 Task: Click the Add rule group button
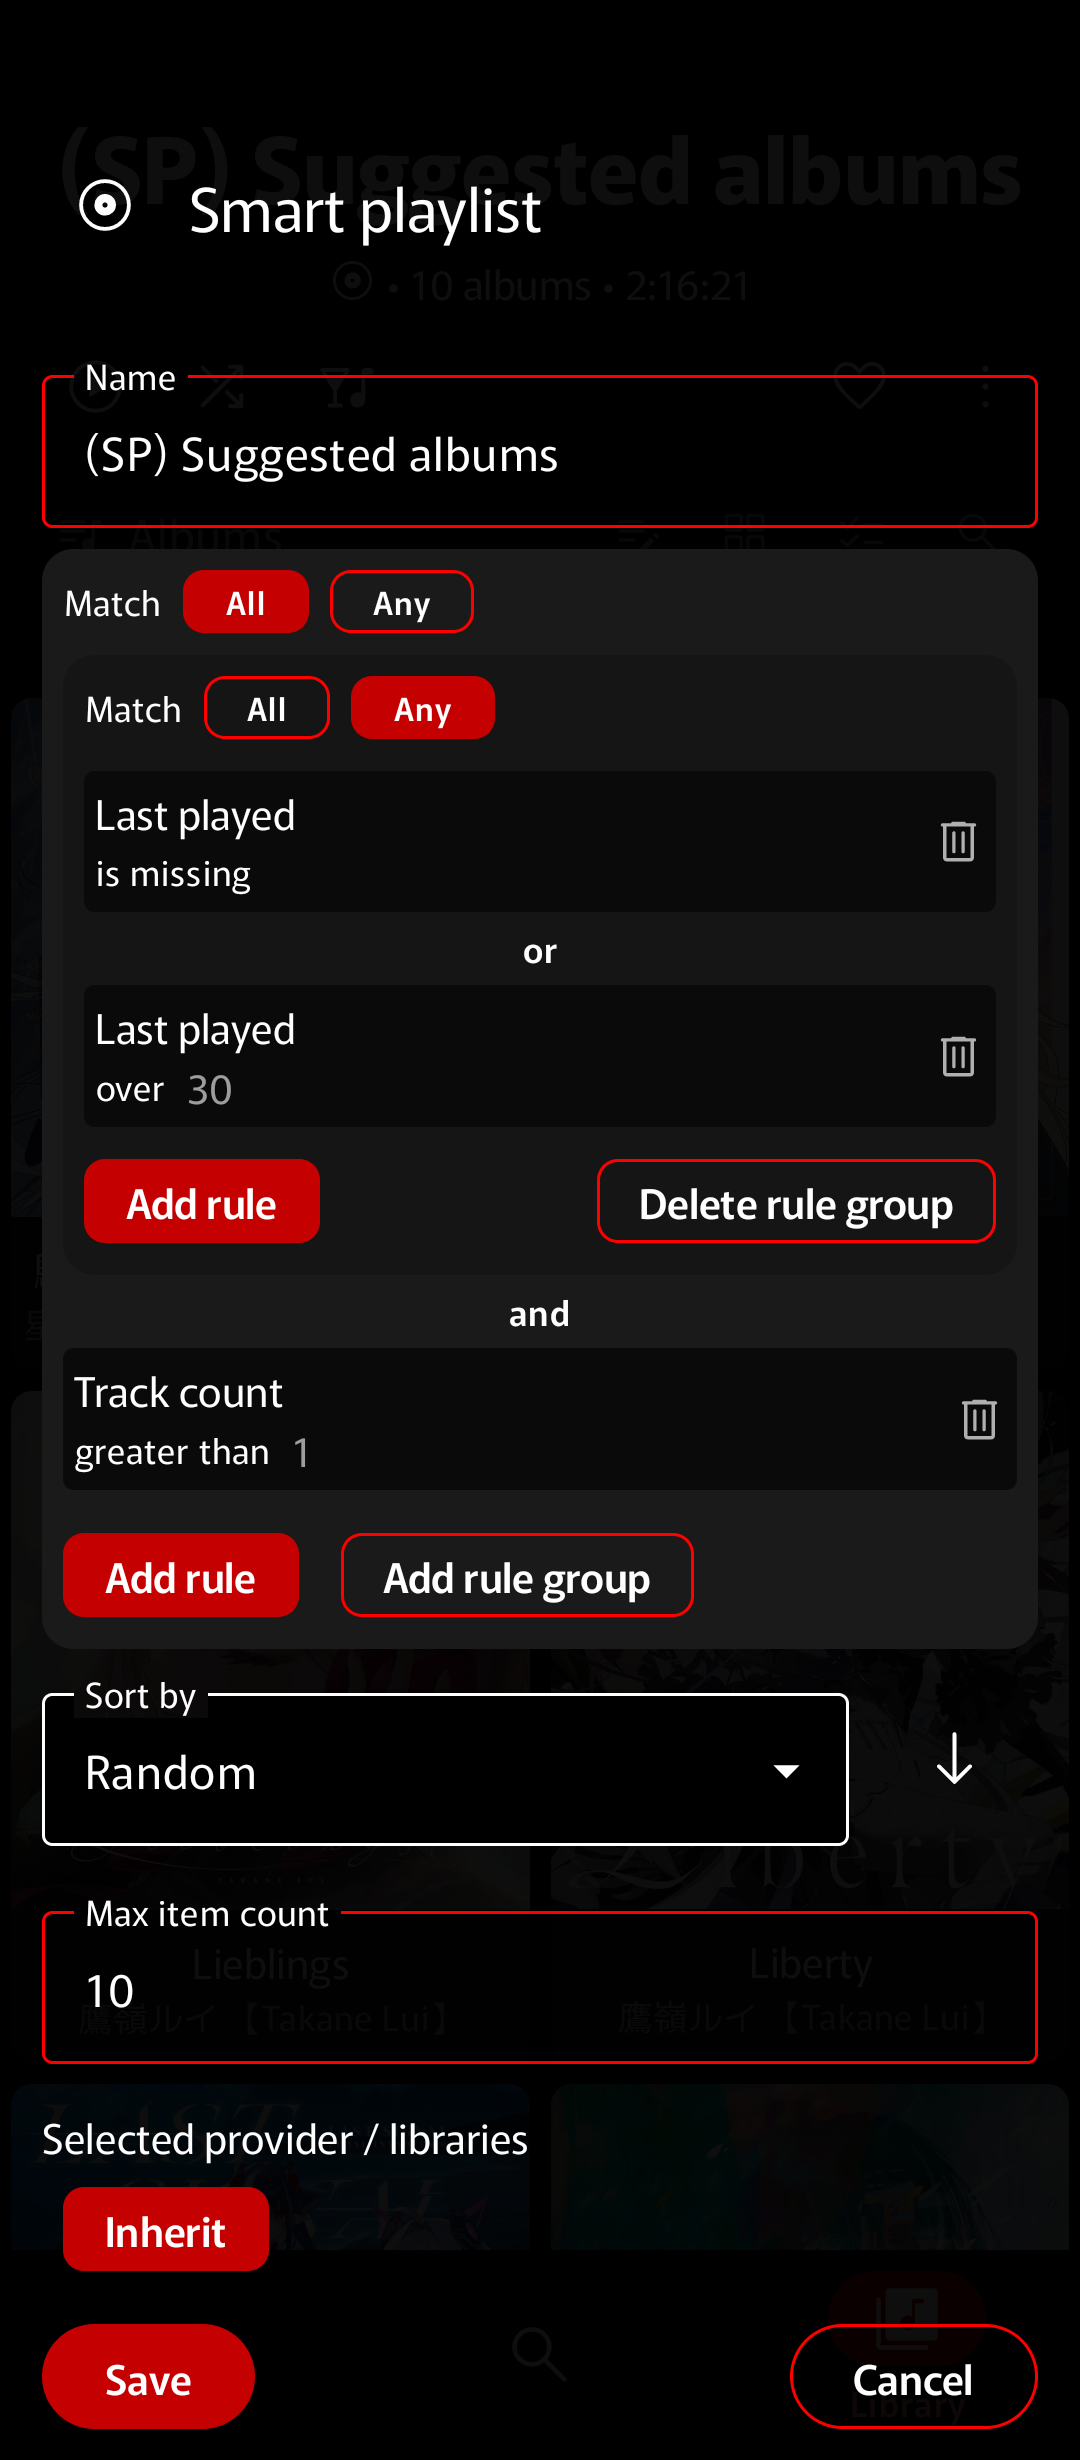click(517, 1576)
